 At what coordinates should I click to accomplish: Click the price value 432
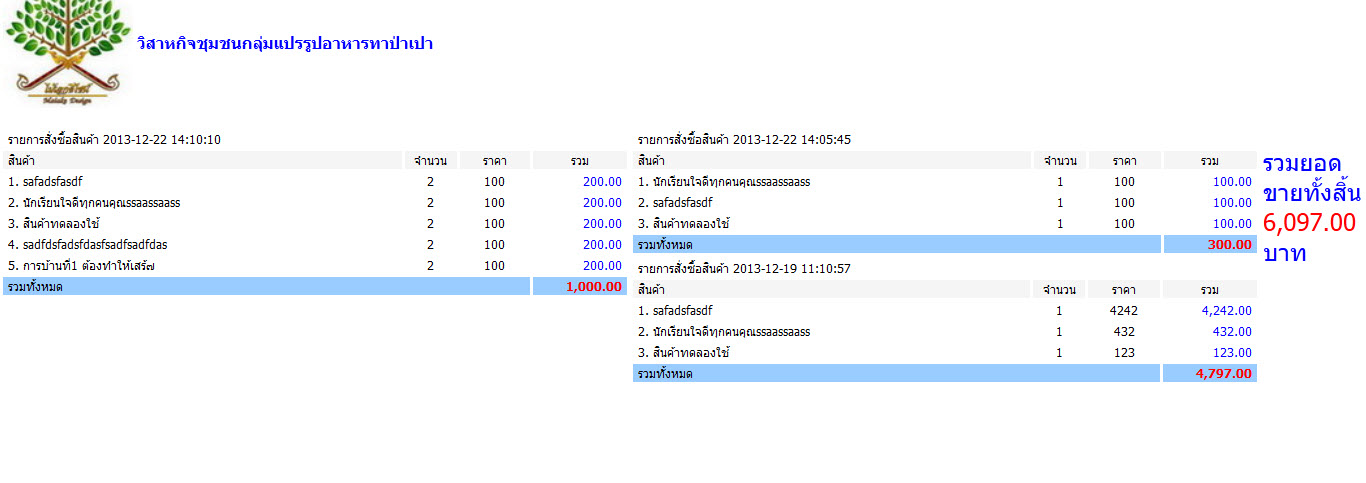(x=1124, y=332)
